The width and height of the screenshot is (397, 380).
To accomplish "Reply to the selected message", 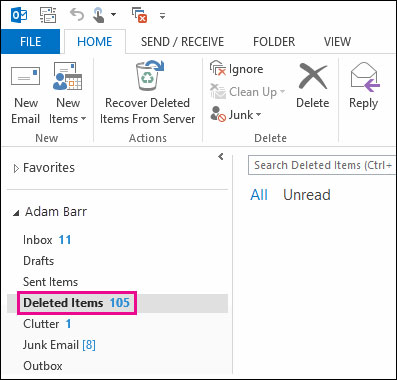I will click(364, 86).
